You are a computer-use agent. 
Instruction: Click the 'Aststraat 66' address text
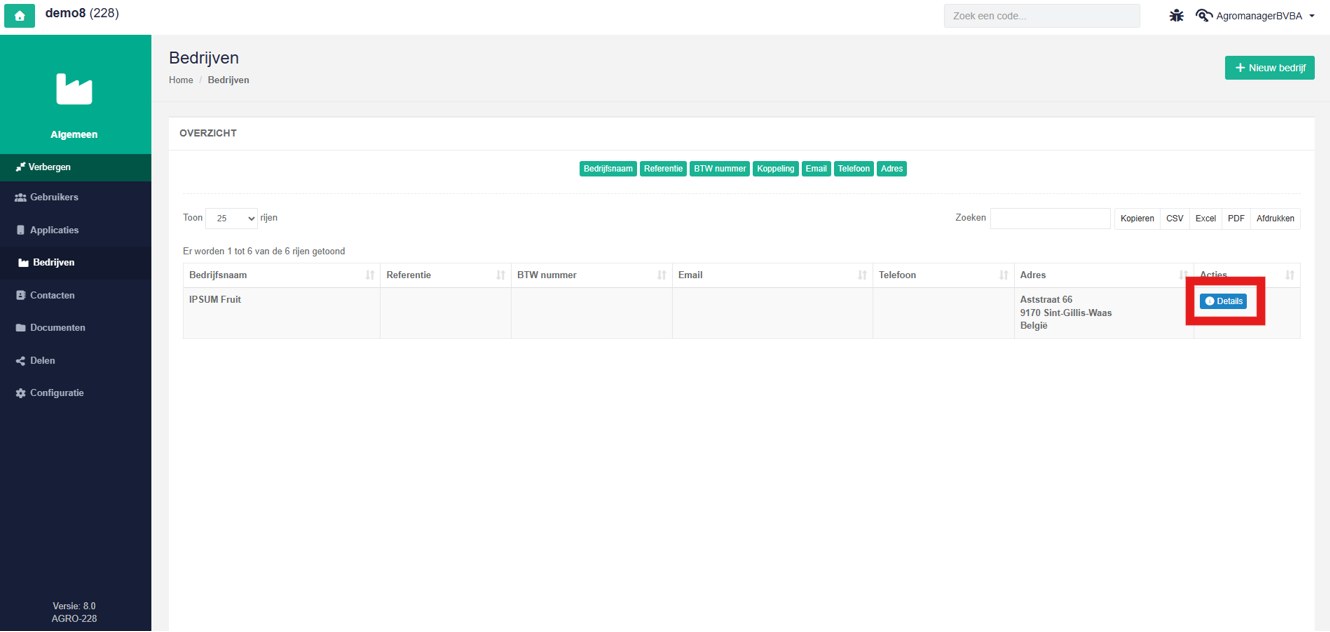point(1046,300)
